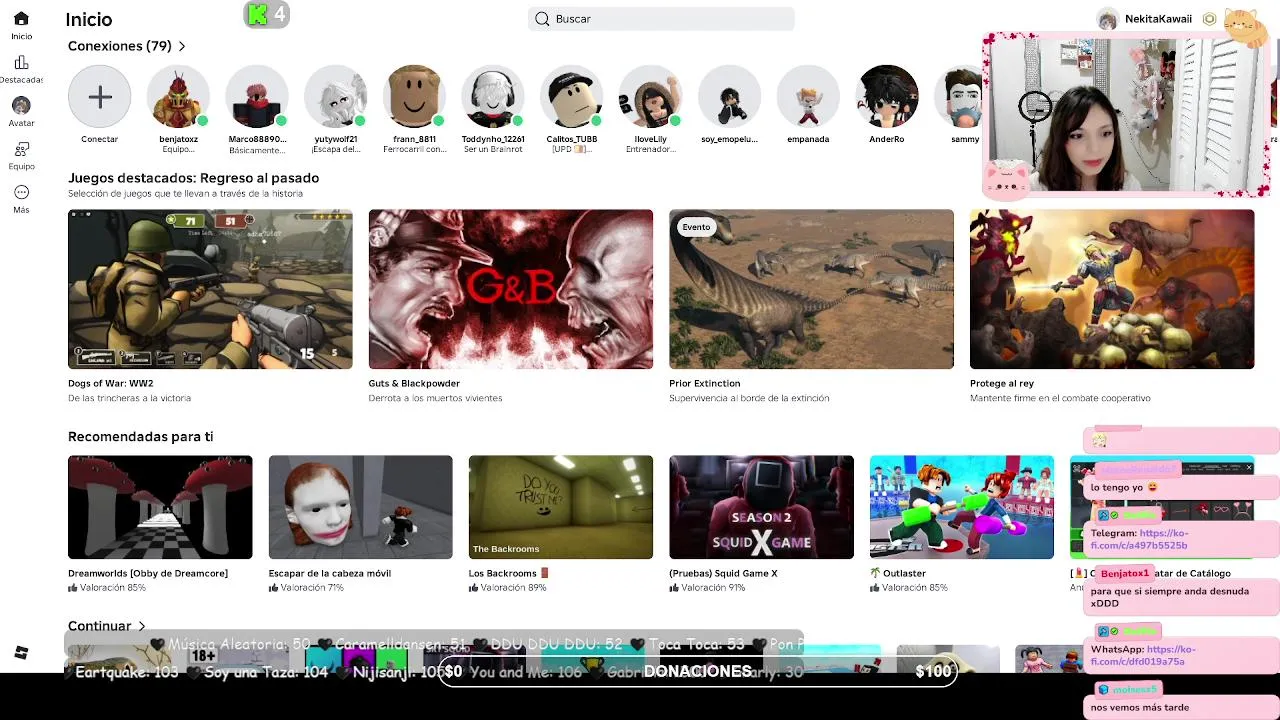Open frann_8811 connection avatar
The width and height of the screenshot is (1280, 720).
[414, 97]
